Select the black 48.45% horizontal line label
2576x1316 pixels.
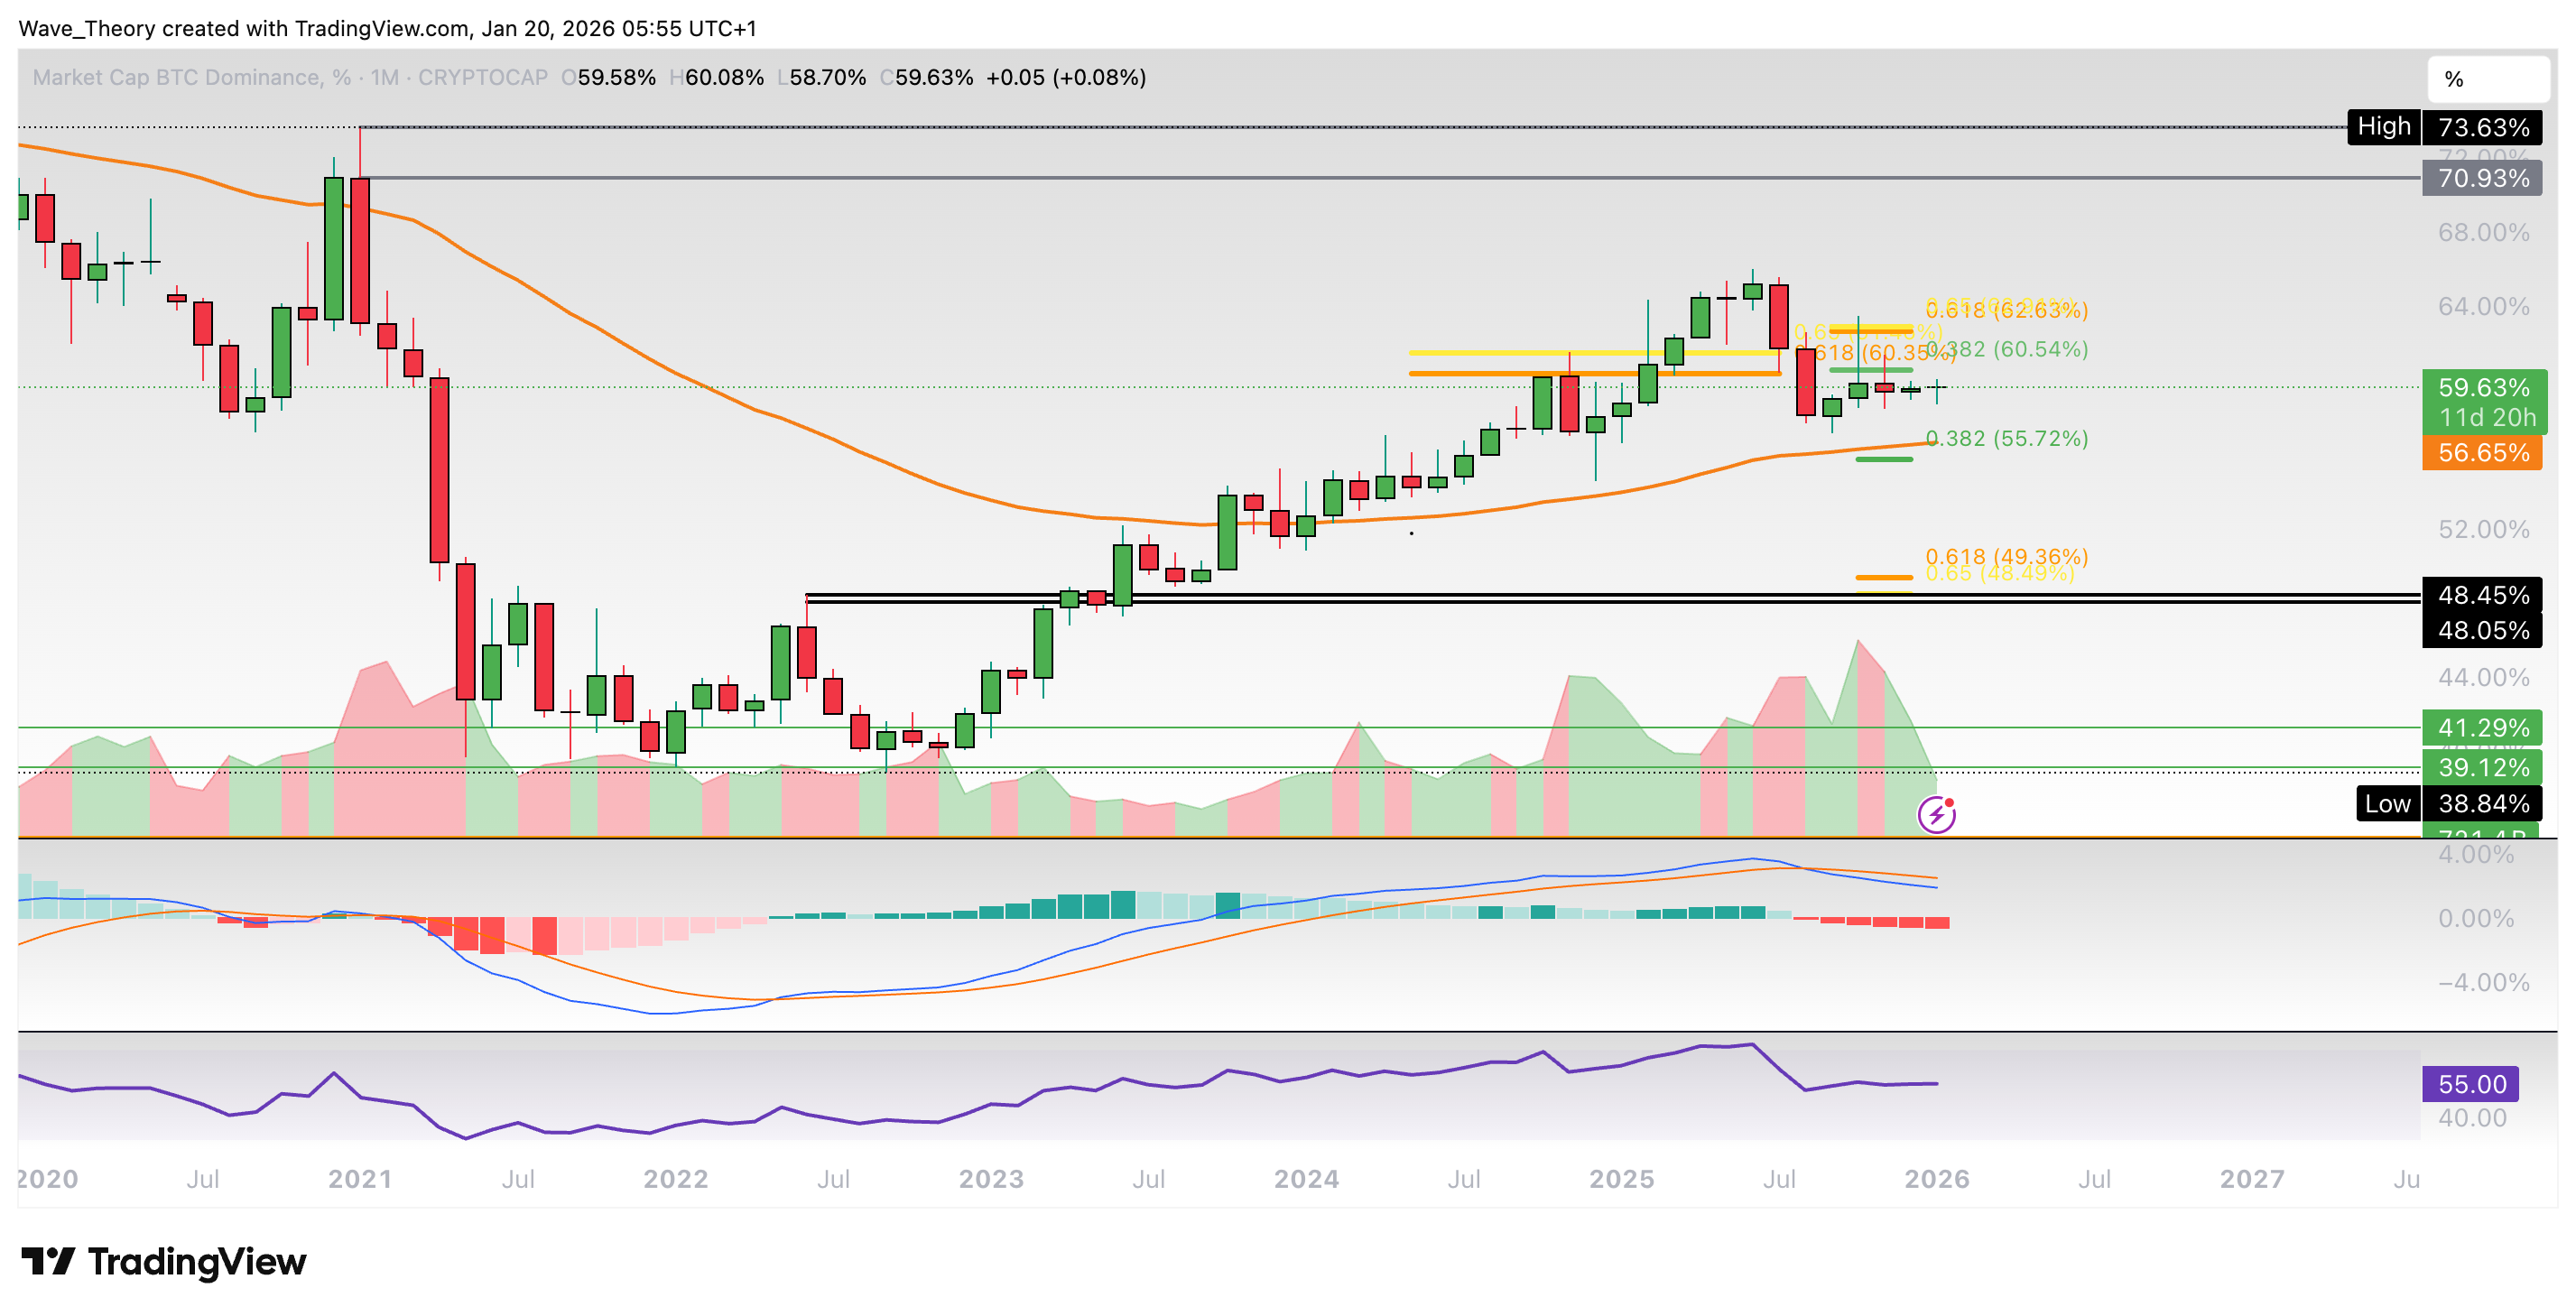click(x=2482, y=596)
